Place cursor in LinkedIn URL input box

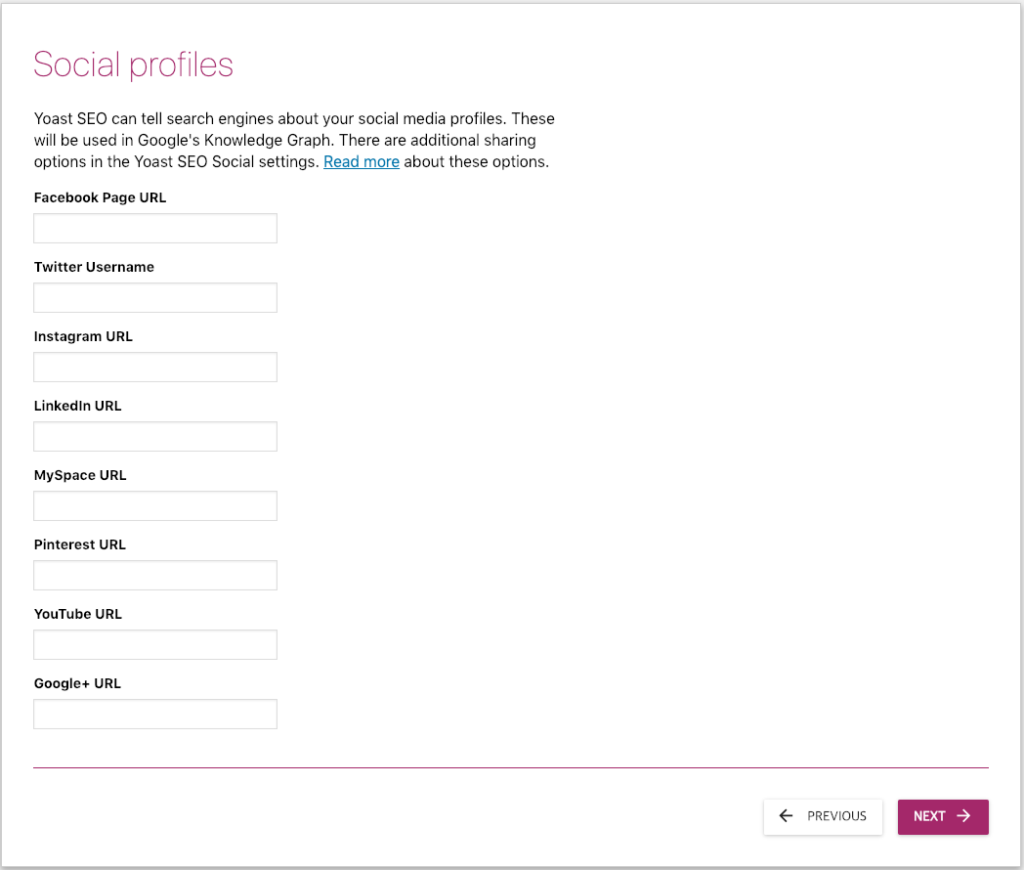pos(155,437)
